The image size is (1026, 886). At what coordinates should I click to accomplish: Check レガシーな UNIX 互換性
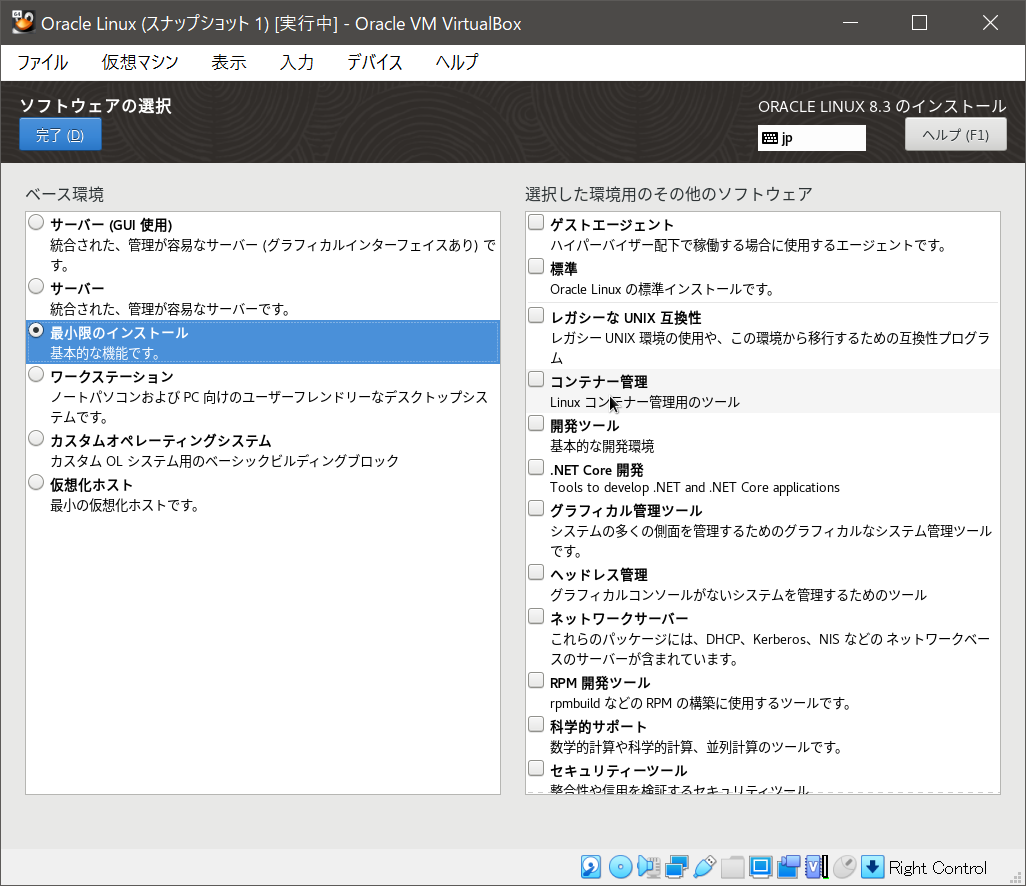point(536,315)
